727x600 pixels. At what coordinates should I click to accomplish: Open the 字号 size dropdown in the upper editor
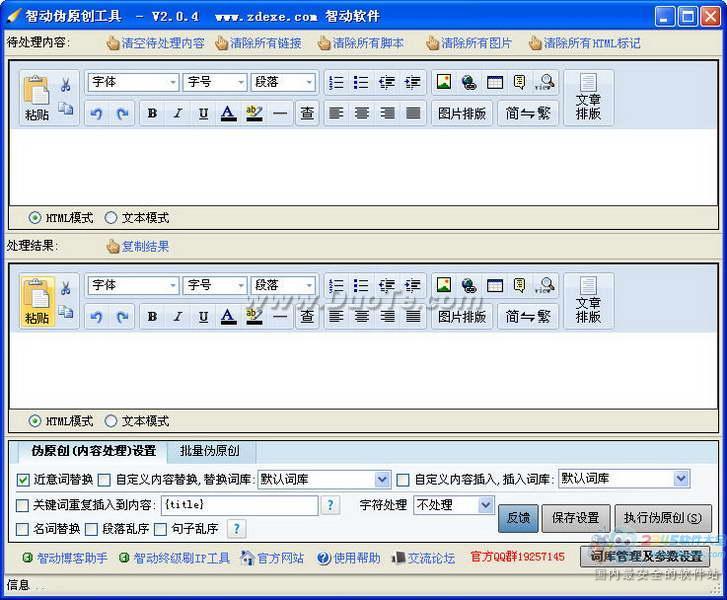click(215, 83)
